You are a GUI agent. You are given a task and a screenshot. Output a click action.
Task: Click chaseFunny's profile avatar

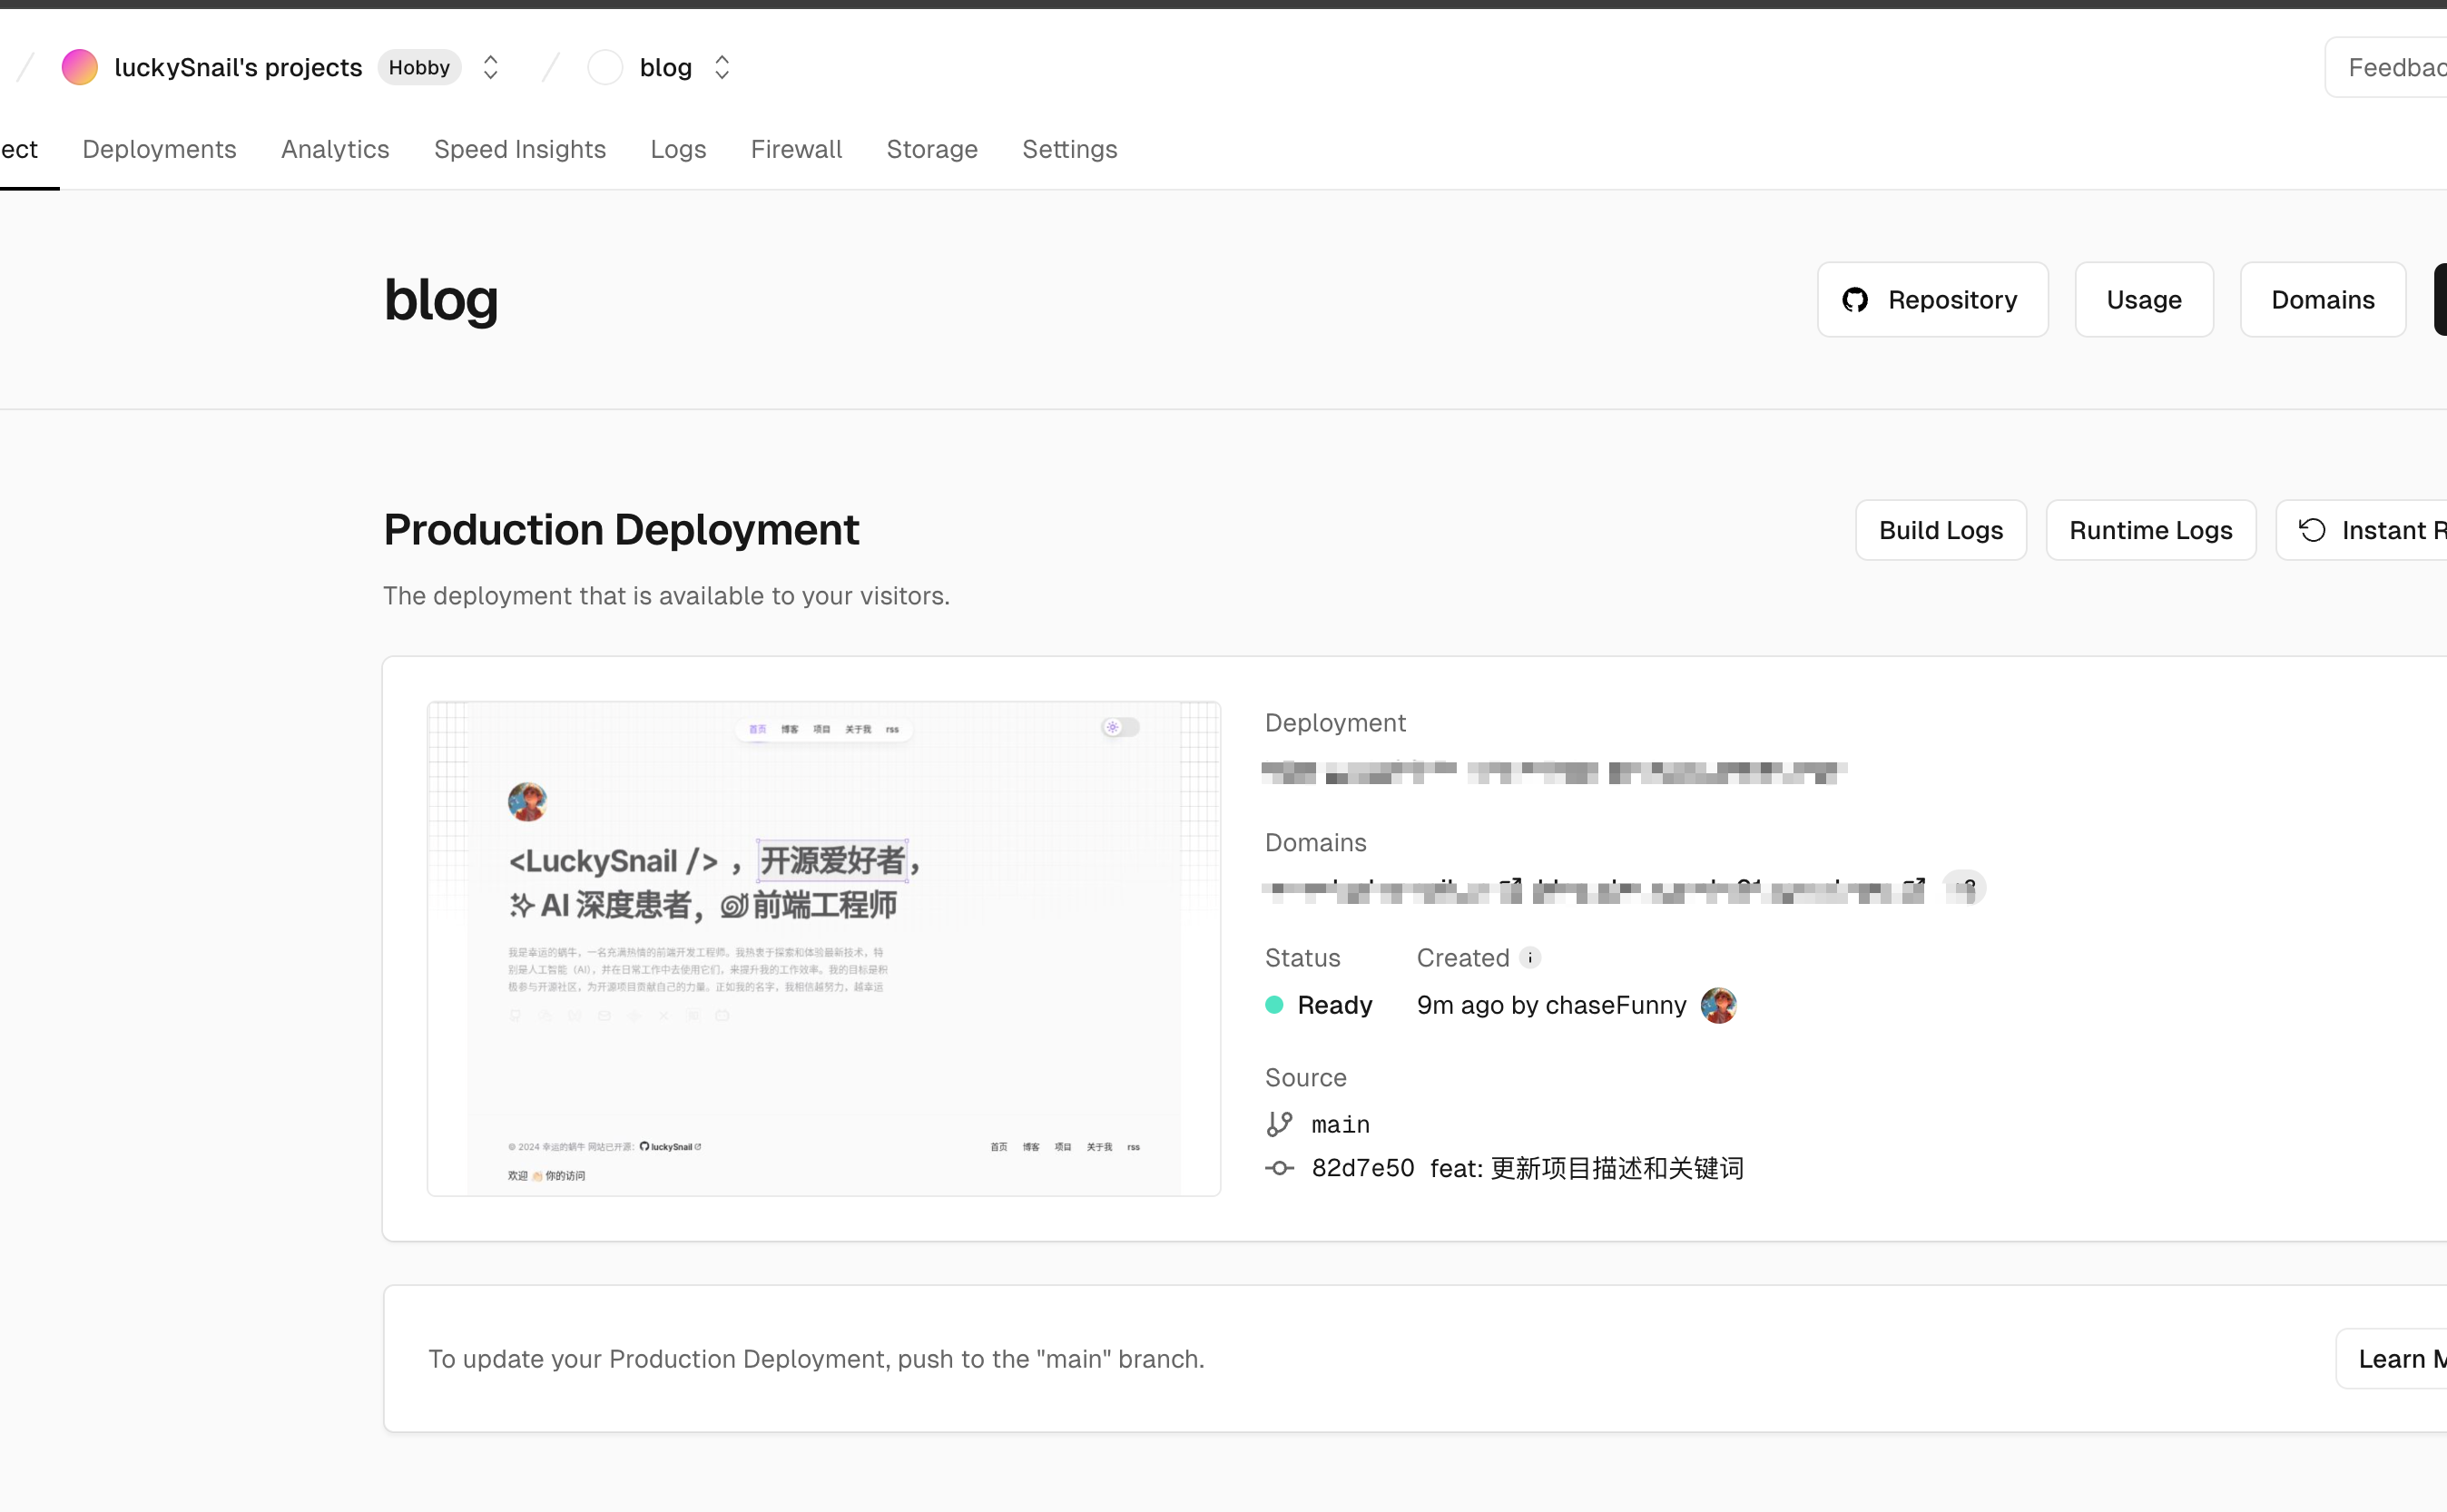[1718, 1005]
